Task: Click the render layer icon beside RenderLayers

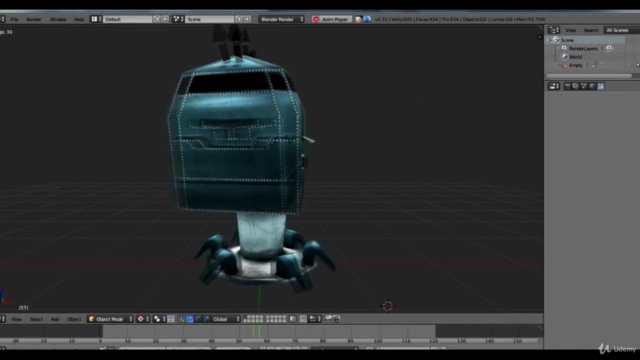Action: (x=609, y=48)
